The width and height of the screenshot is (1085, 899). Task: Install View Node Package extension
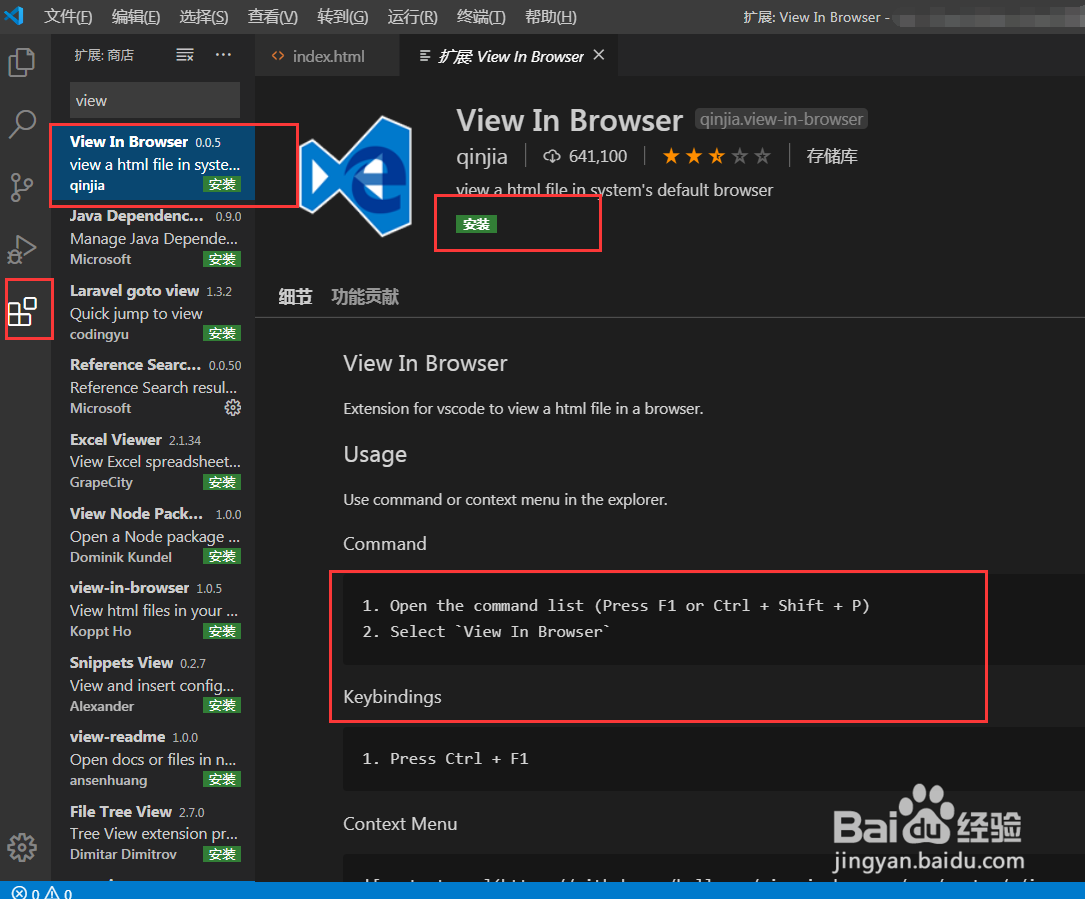coord(221,556)
